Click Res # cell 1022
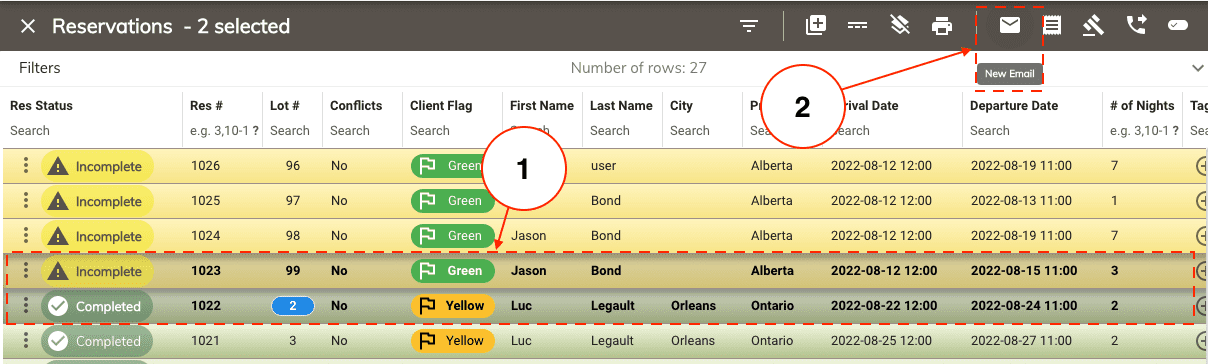1208x364 pixels. (x=205, y=306)
